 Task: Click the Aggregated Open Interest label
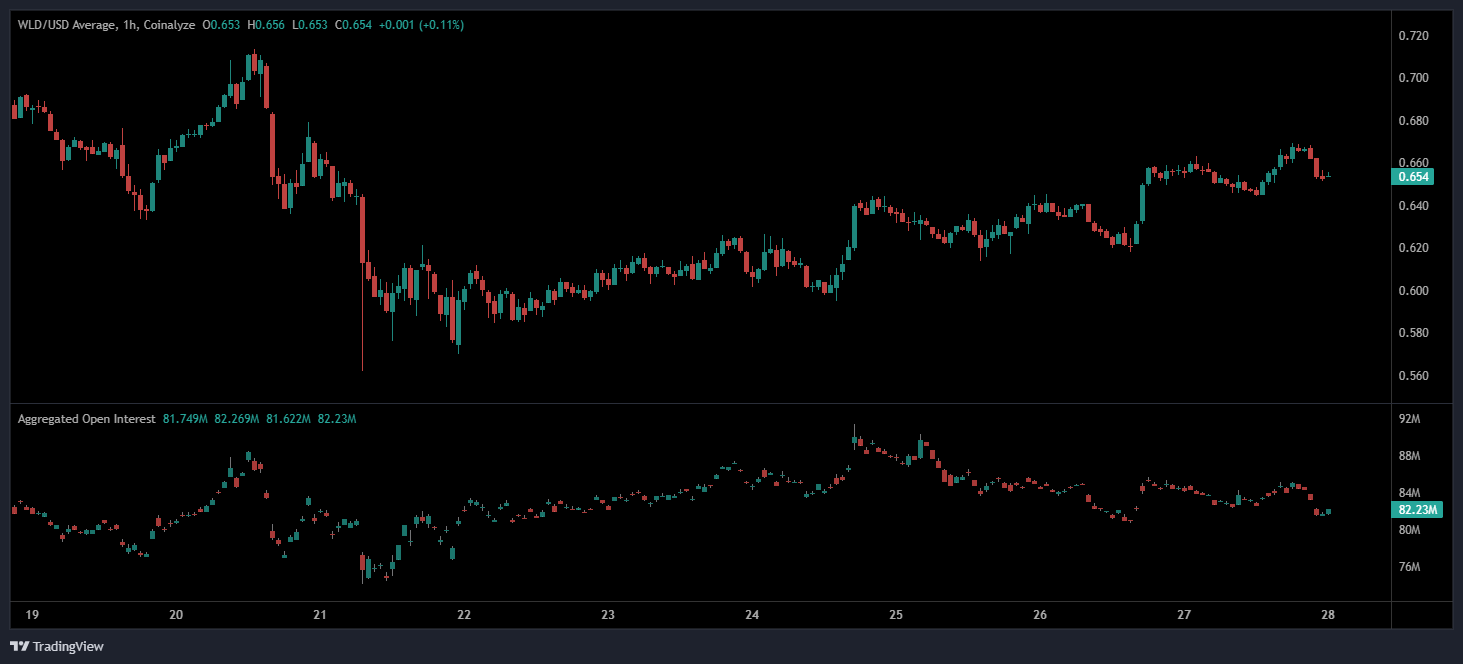click(x=86, y=419)
